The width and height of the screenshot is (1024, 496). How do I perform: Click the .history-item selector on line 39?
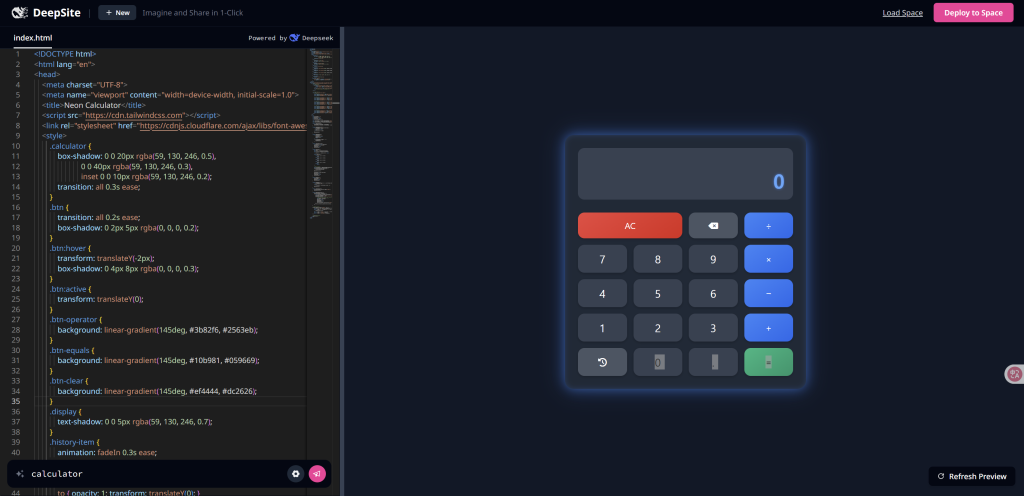pos(72,442)
